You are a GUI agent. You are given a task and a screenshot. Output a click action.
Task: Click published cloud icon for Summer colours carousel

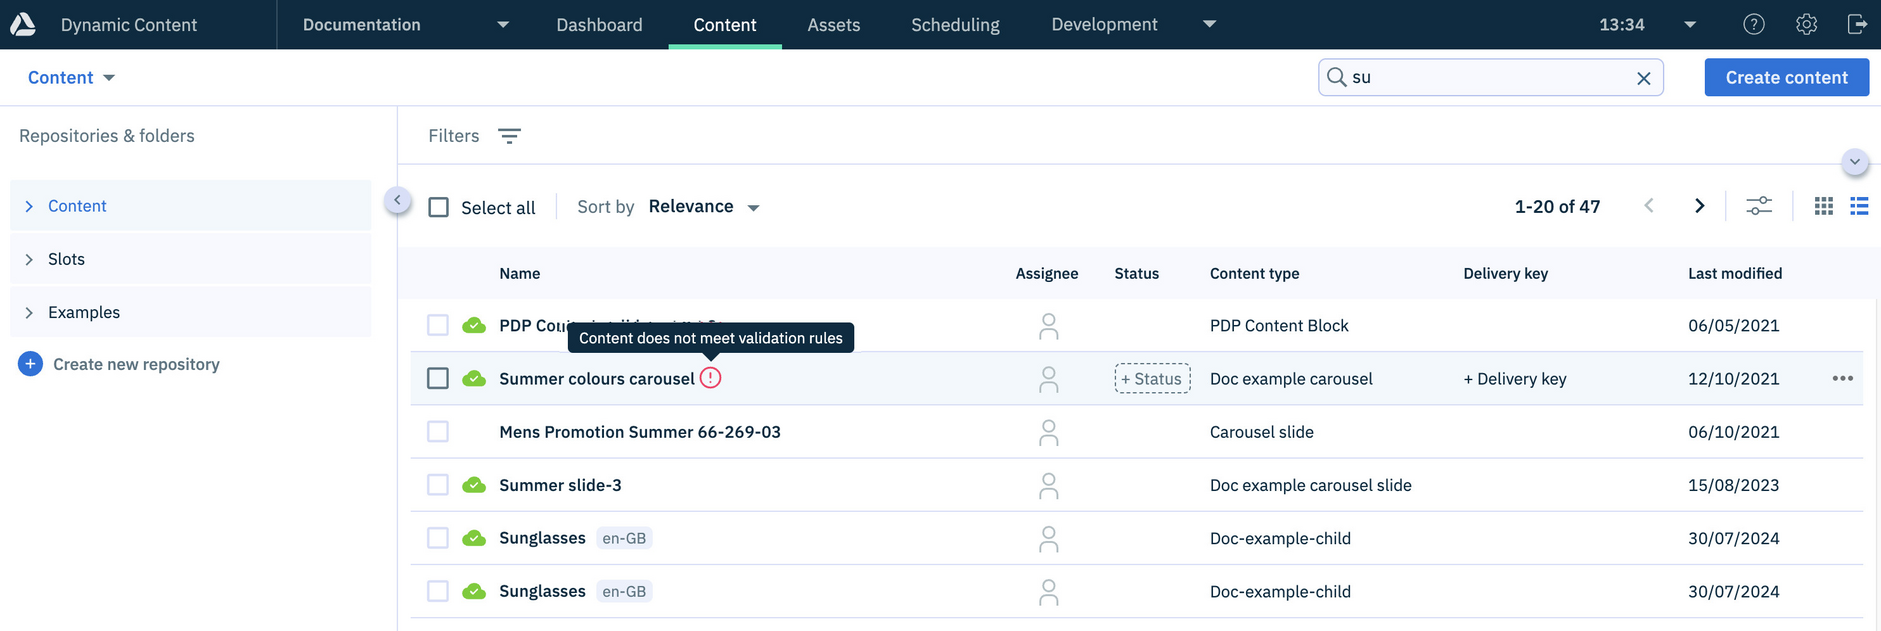pyautogui.click(x=474, y=378)
